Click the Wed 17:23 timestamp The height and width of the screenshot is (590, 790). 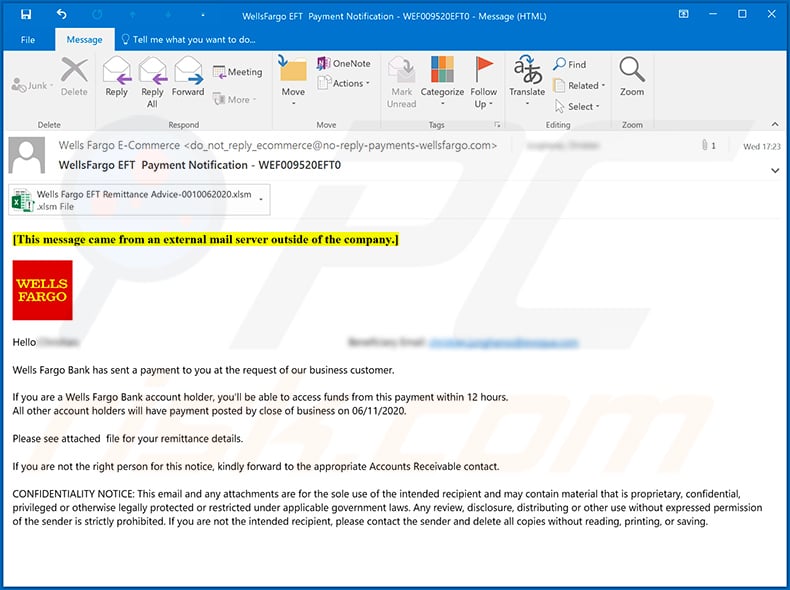tap(761, 147)
